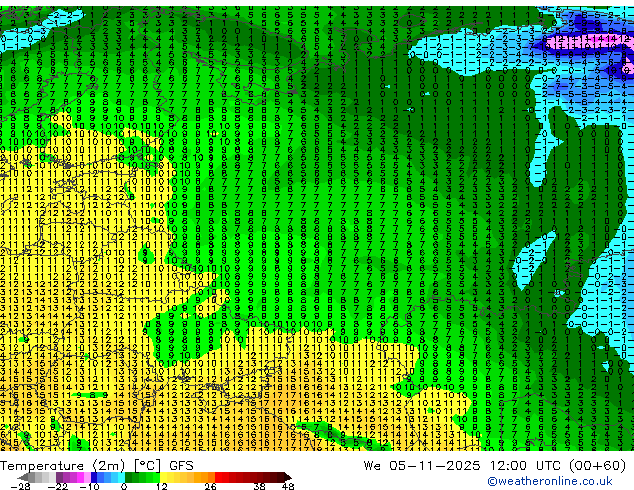This screenshot has height=490, width=634.
Task: Click the -22 label on color scale
Action: (x=58, y=486)
